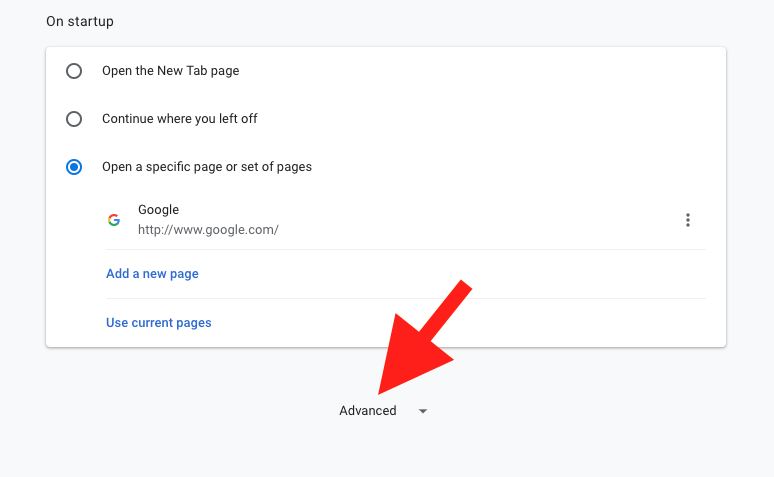Image resolution: width=774 pixels, height=477 pixels.
Task: Click the "Open the New Tab page" label text
Action: (x=170, y=71)
